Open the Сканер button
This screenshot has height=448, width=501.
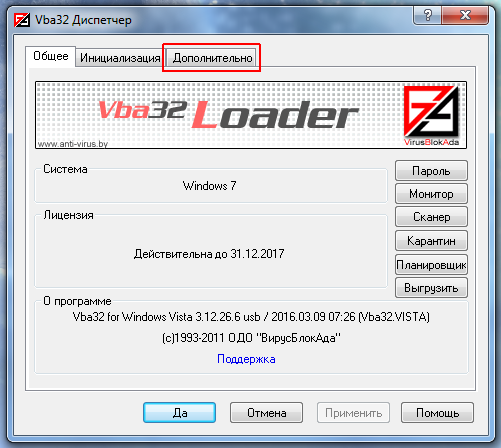coord(431,217)
